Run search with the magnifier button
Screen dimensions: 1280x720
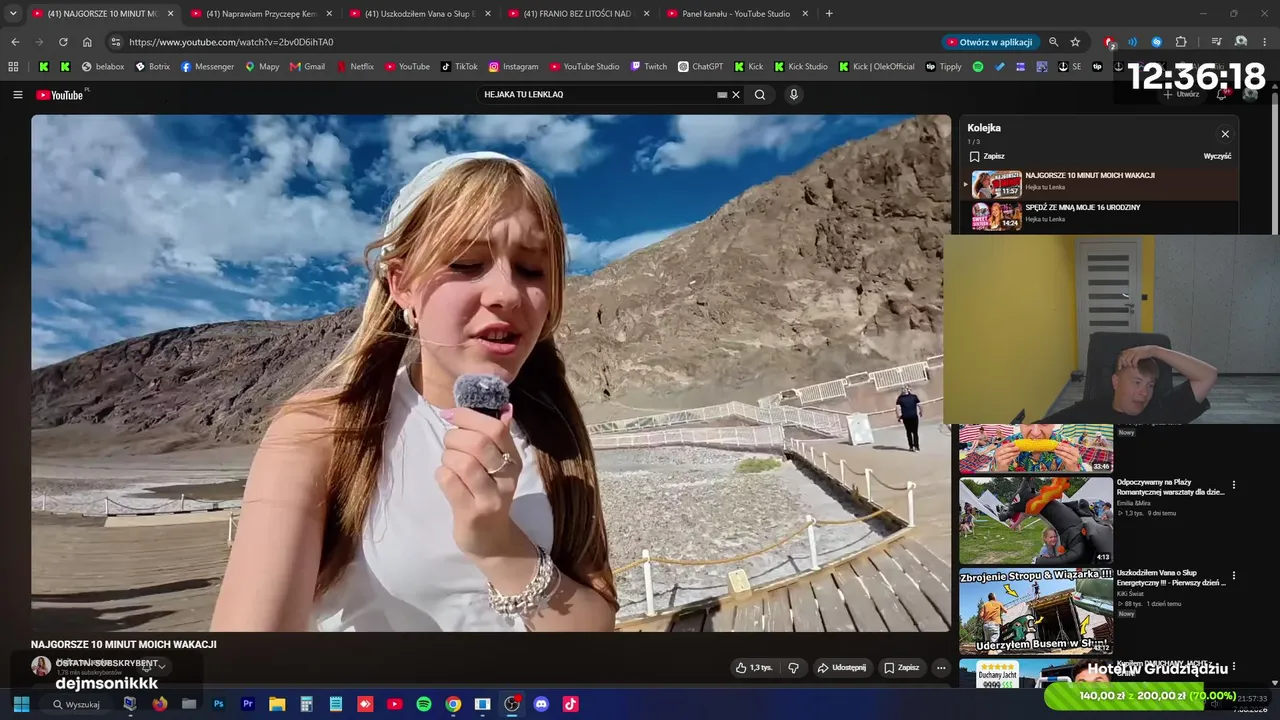click(760, 95)
